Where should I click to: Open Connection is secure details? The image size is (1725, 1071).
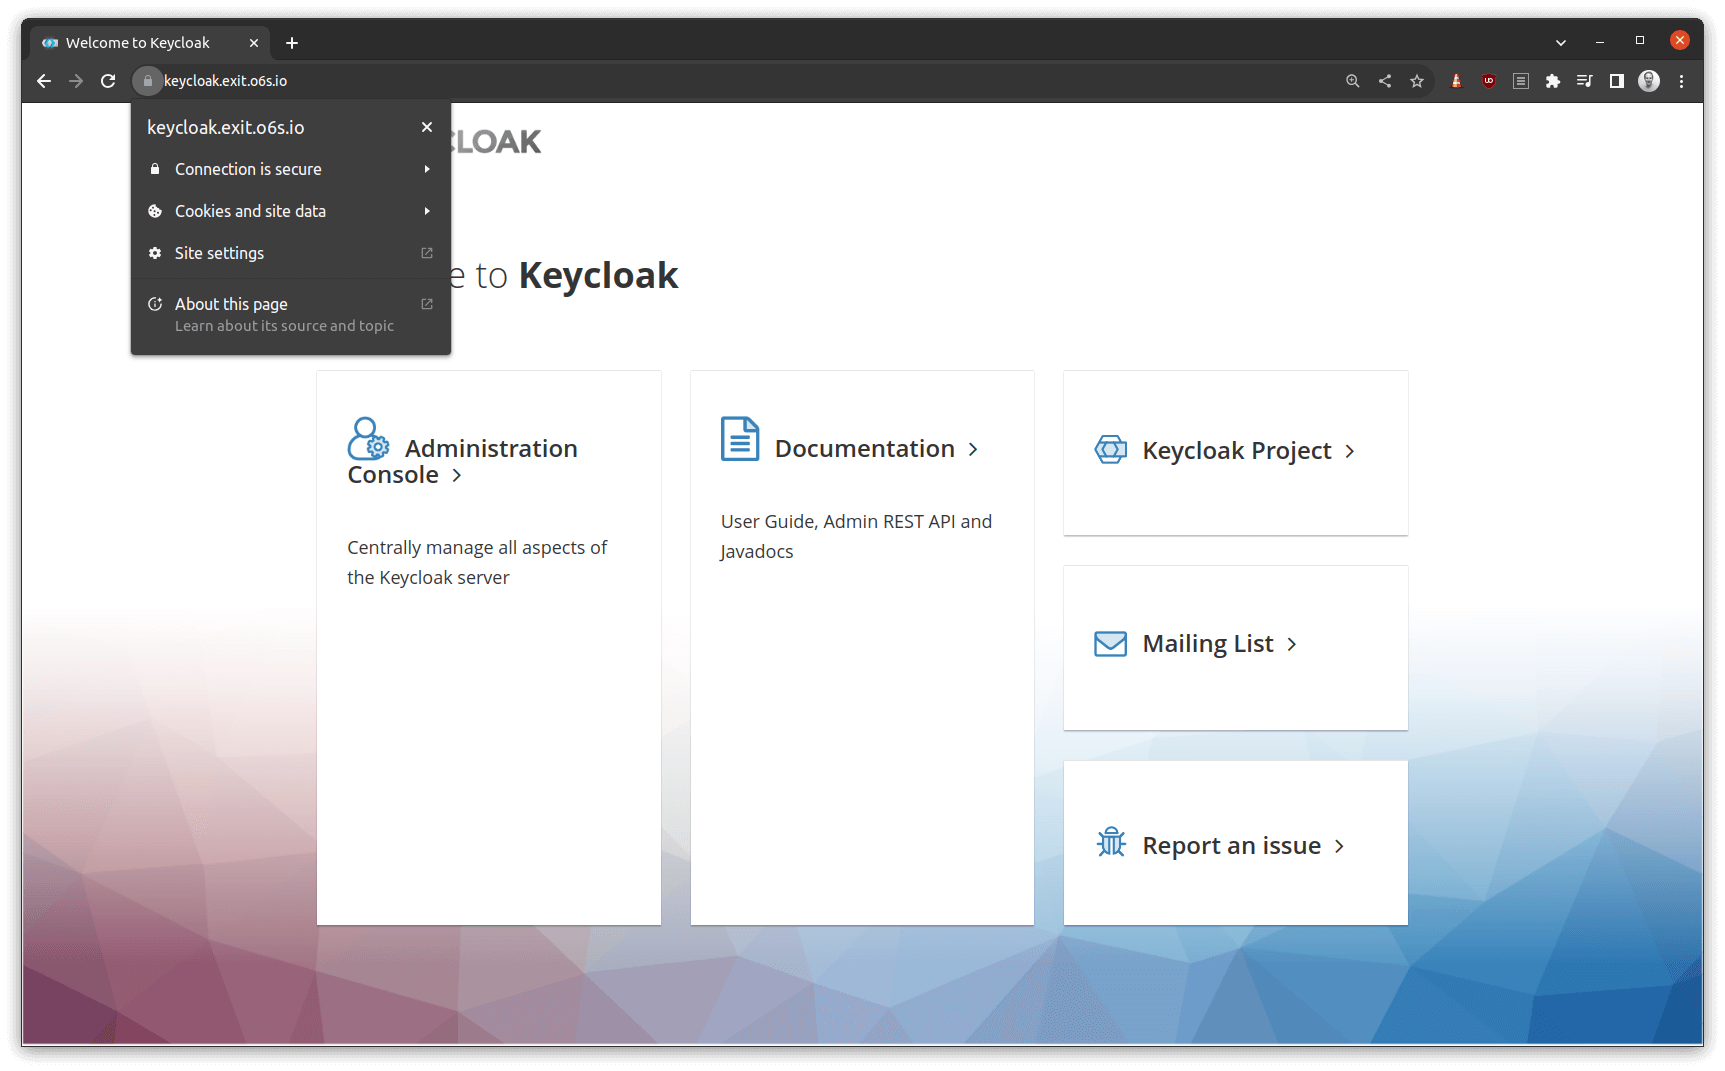290,169
